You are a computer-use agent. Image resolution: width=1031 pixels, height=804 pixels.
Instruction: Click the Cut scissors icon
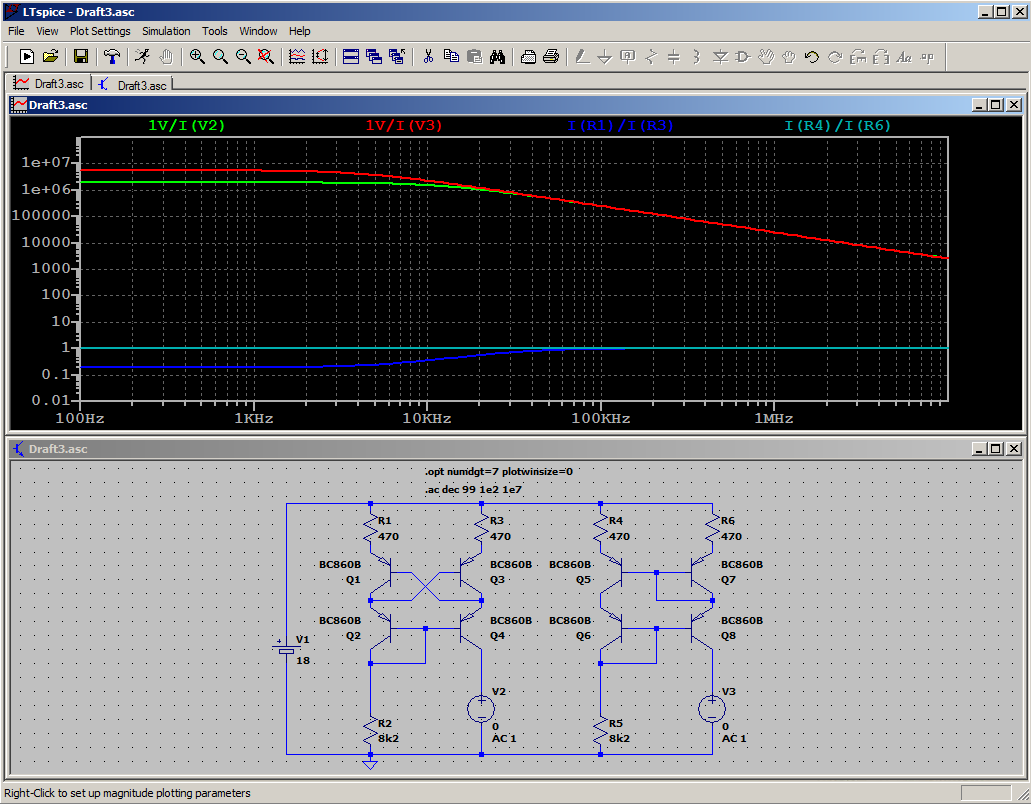[x=428, y=57]
